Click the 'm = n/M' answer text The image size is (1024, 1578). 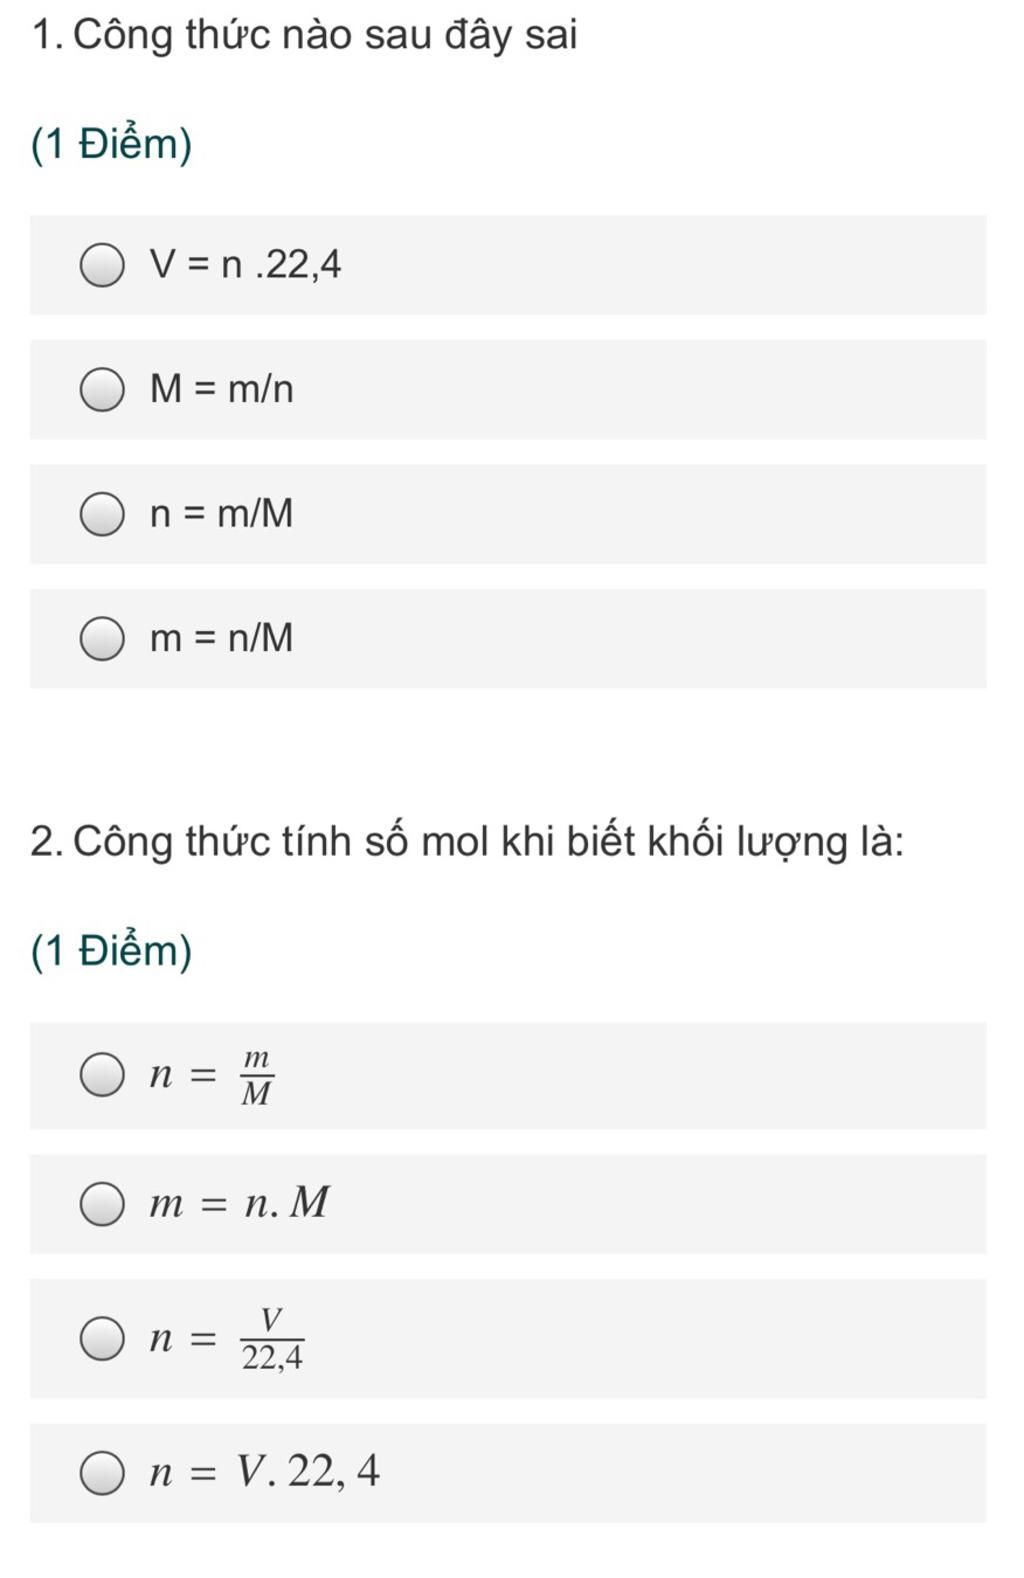coord(222,638)
